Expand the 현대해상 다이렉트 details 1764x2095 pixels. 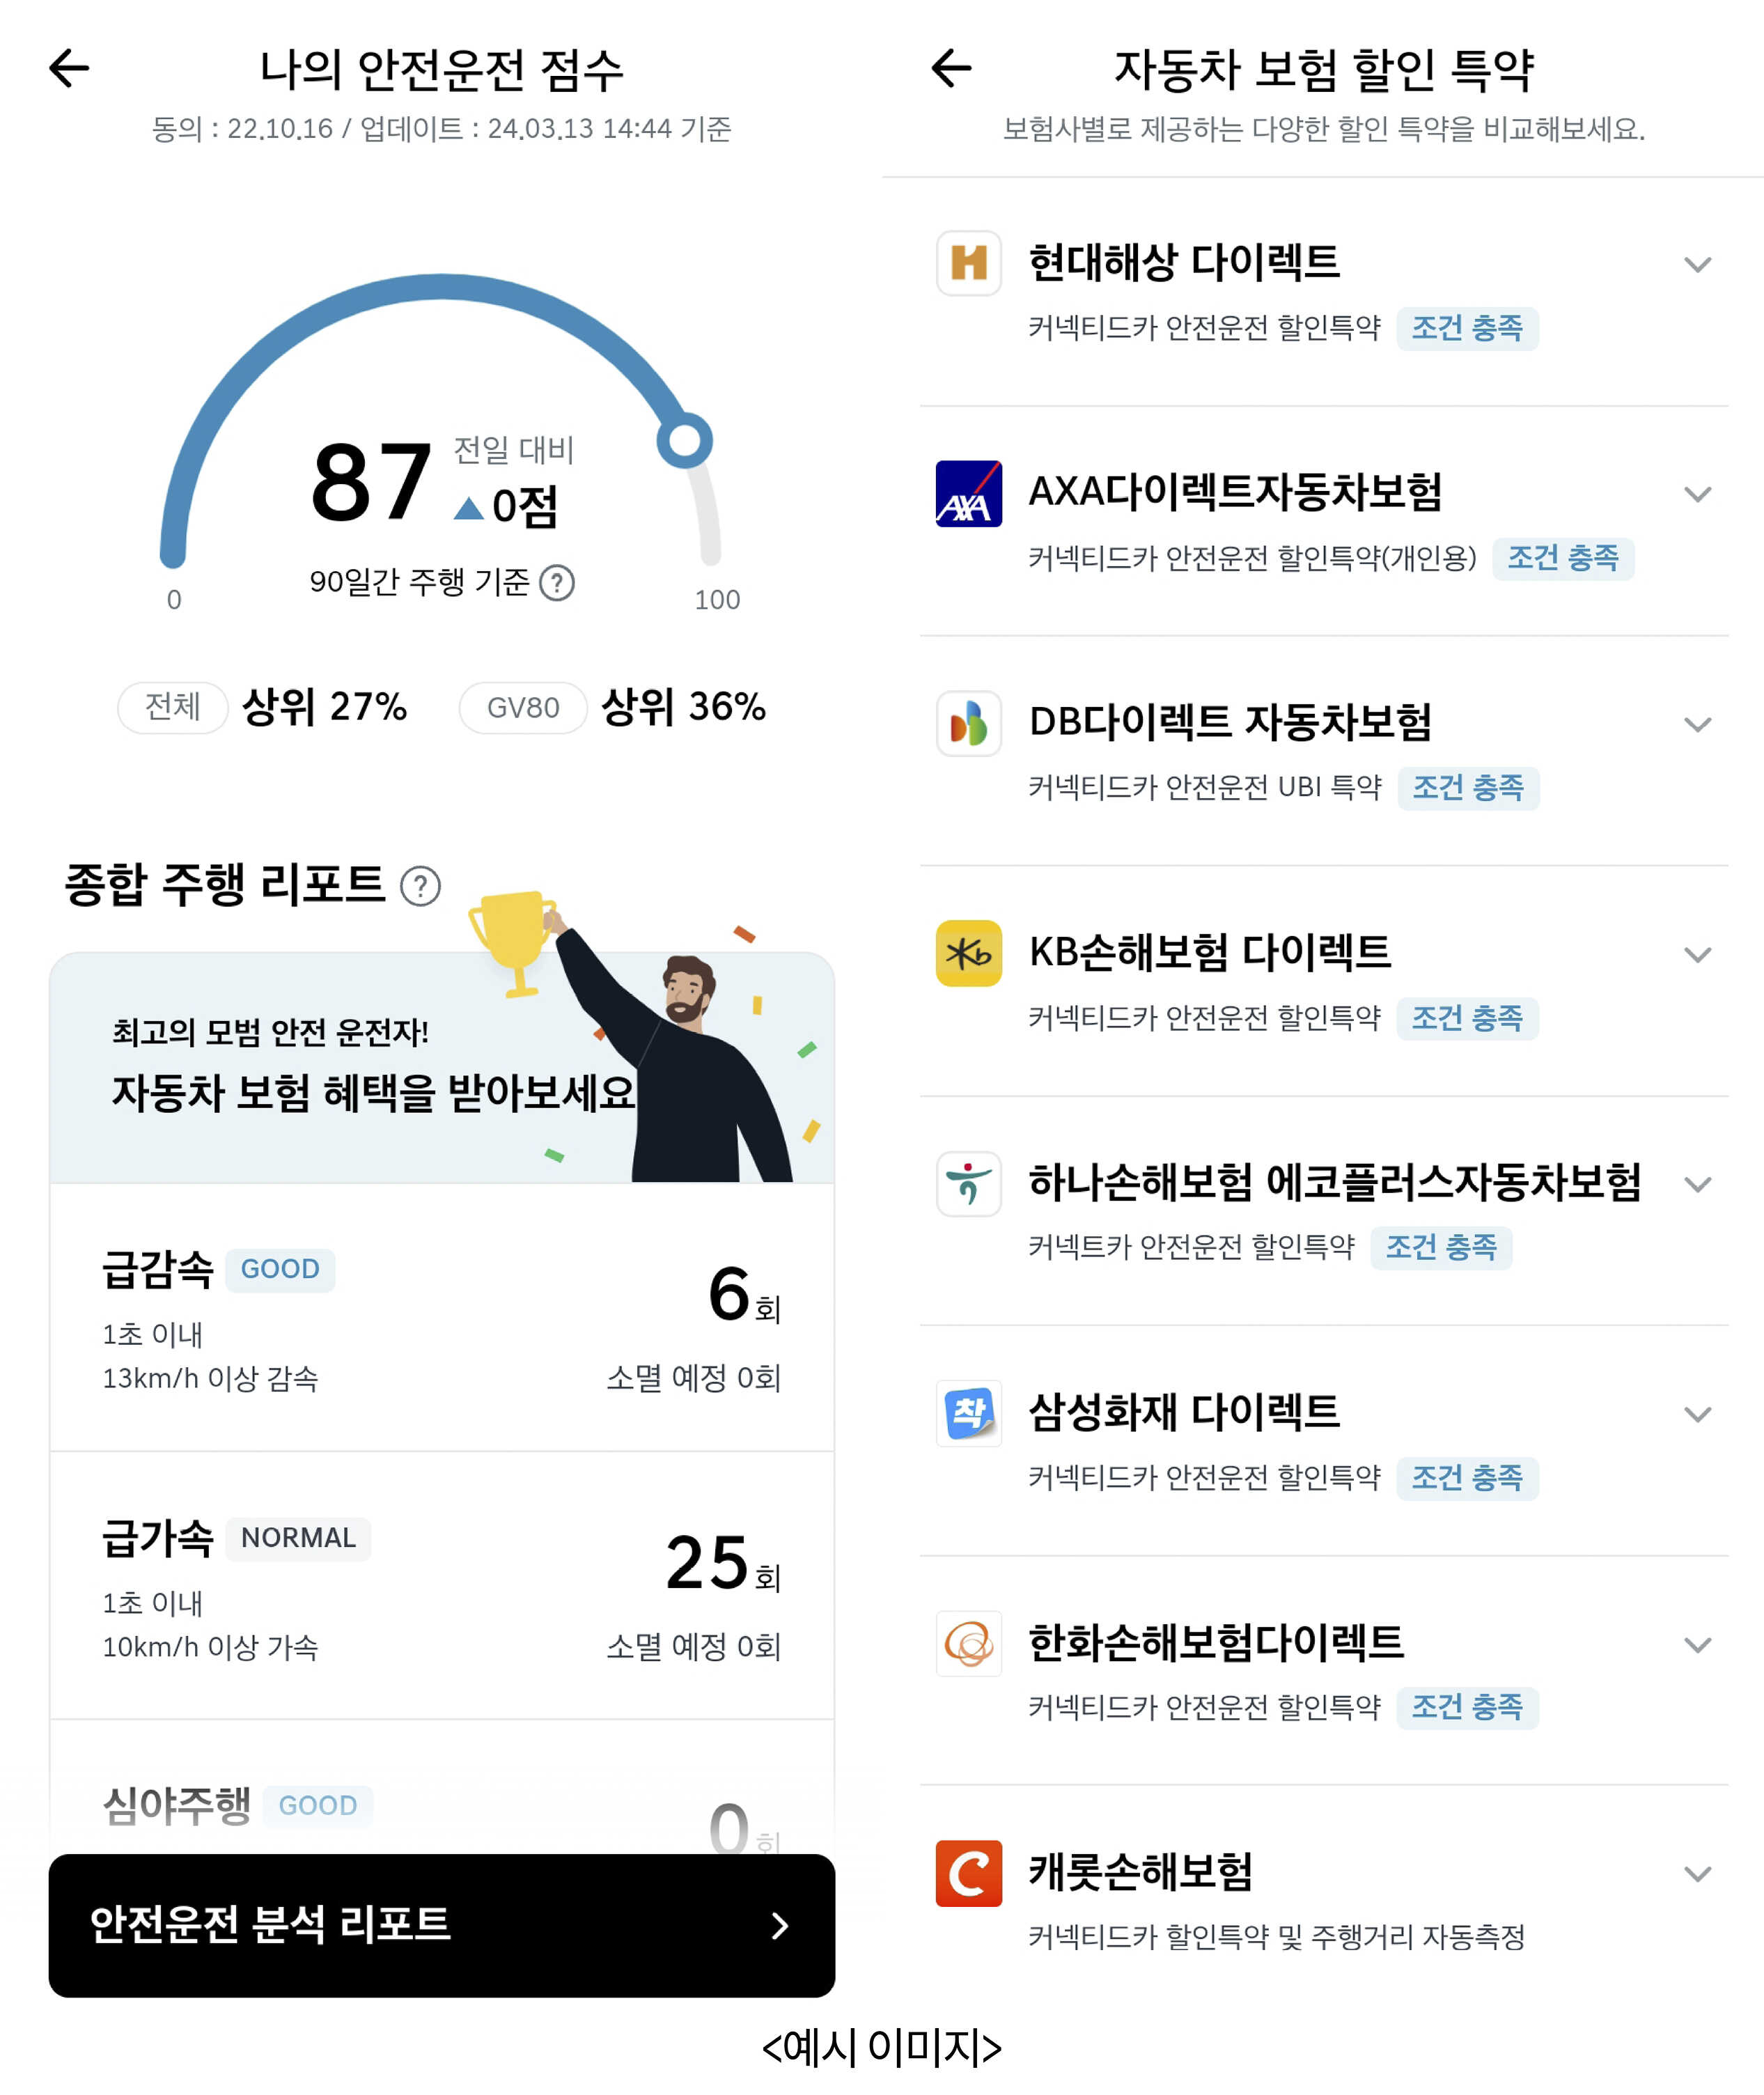click(1697, 265)
